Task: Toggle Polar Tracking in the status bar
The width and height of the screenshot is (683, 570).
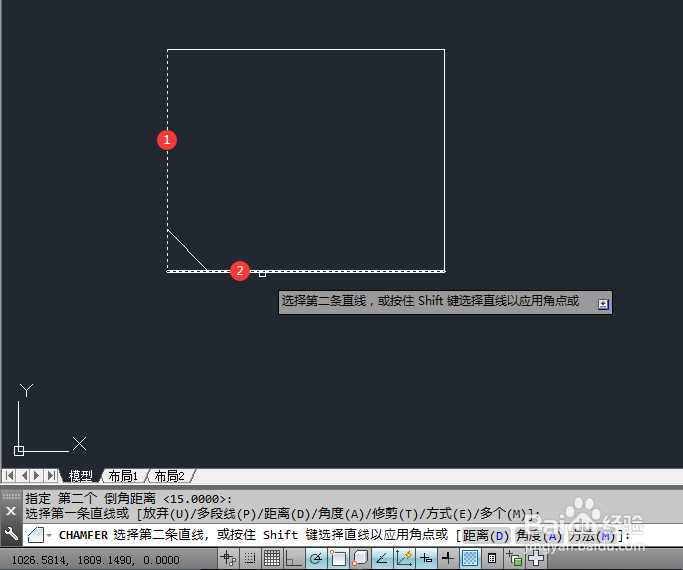Action: (x=316, y=559)
